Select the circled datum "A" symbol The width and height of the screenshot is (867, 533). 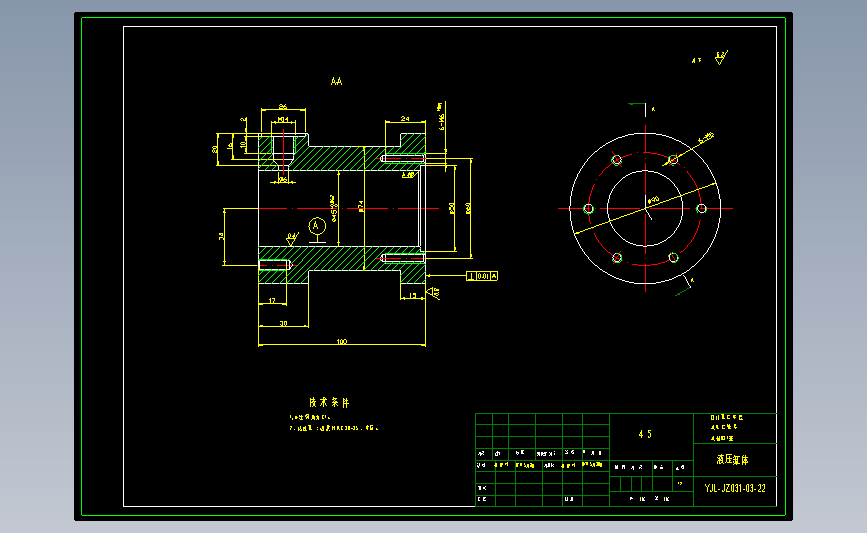click(316, 226)
